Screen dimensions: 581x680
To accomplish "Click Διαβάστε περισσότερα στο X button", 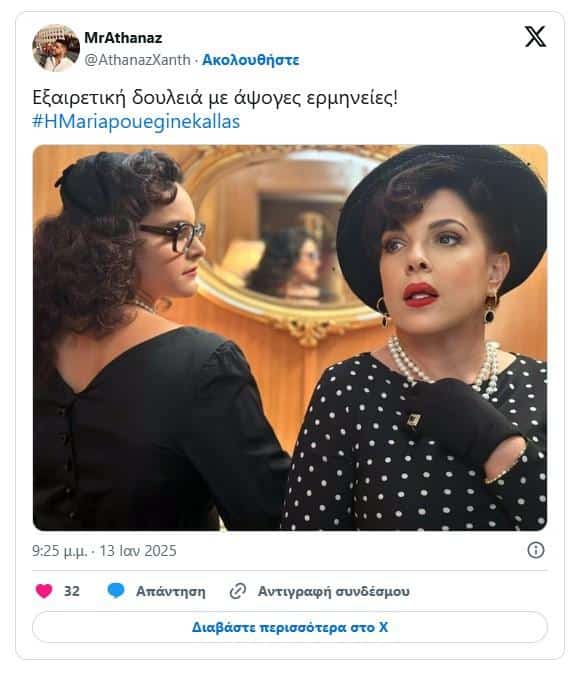I will 290,627.
